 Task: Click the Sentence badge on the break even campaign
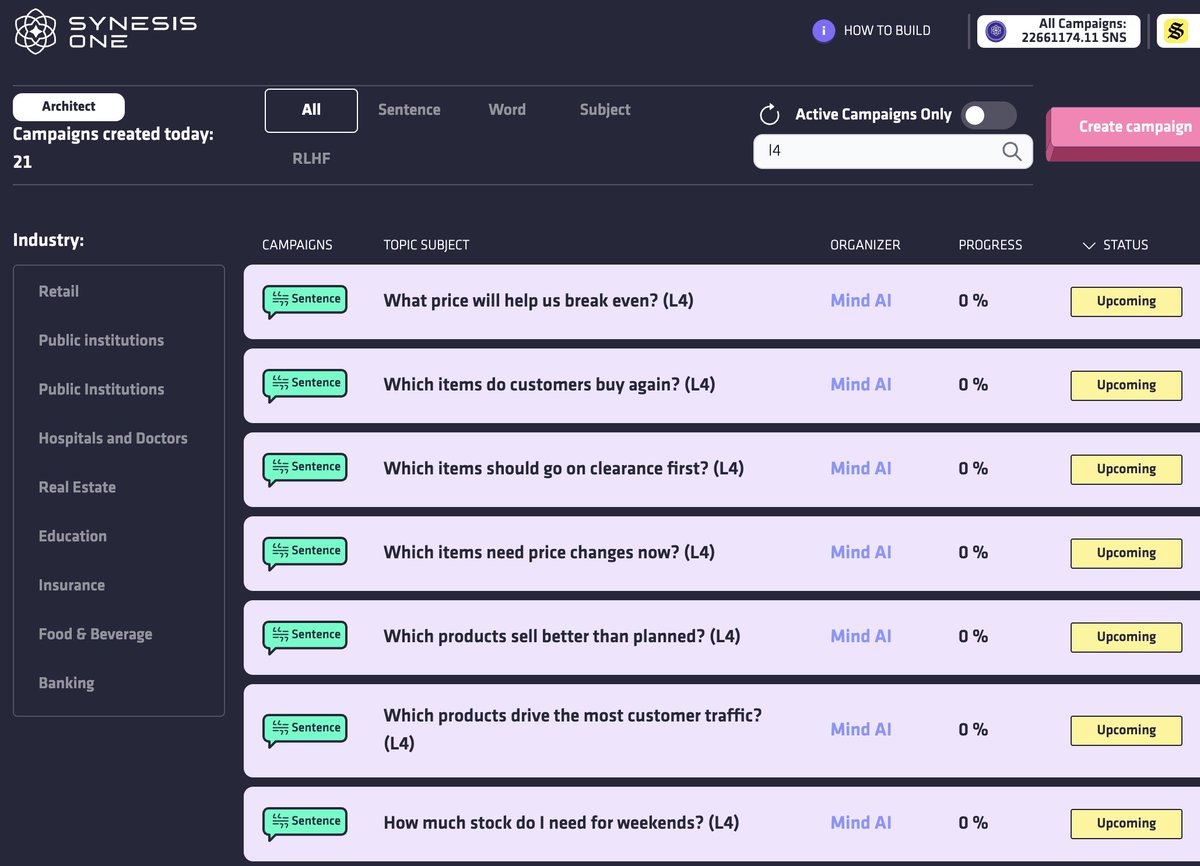(x=304, y=299)
